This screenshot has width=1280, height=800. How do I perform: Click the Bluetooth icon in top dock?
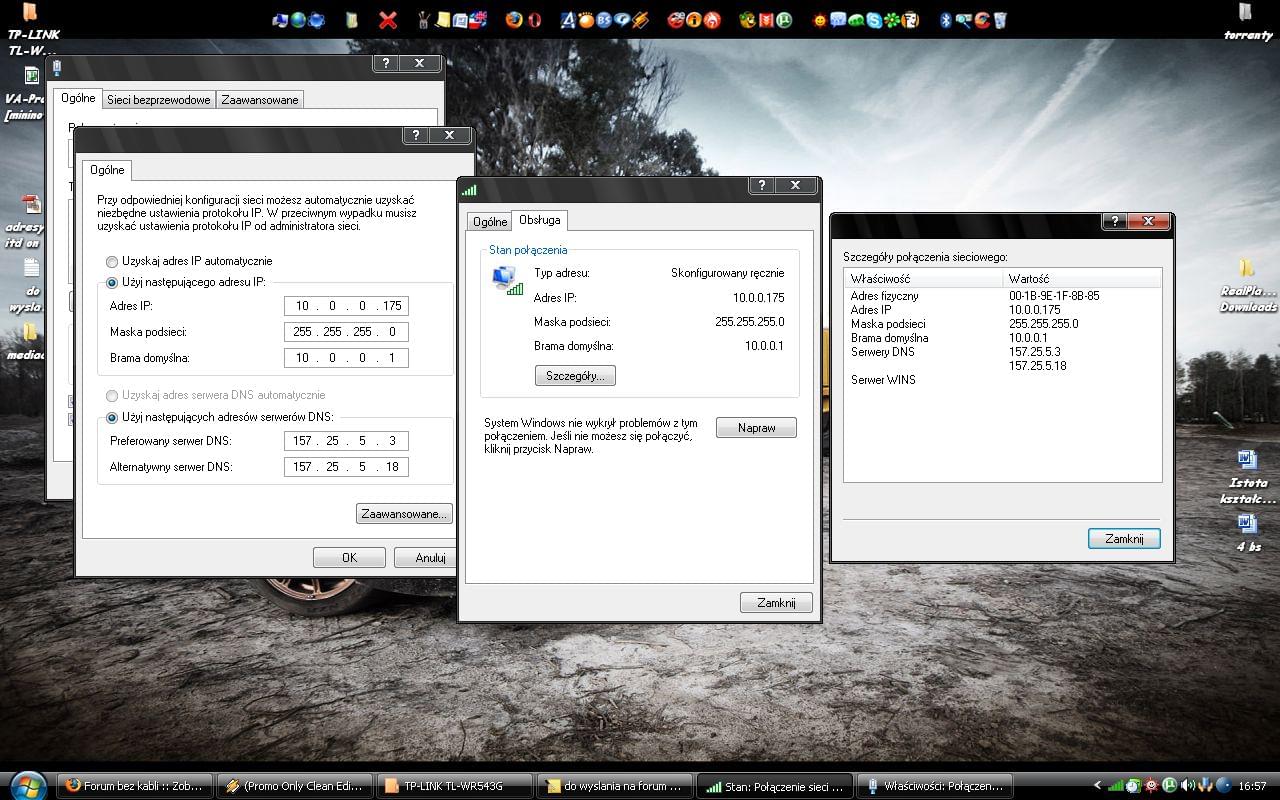point(945,19)
